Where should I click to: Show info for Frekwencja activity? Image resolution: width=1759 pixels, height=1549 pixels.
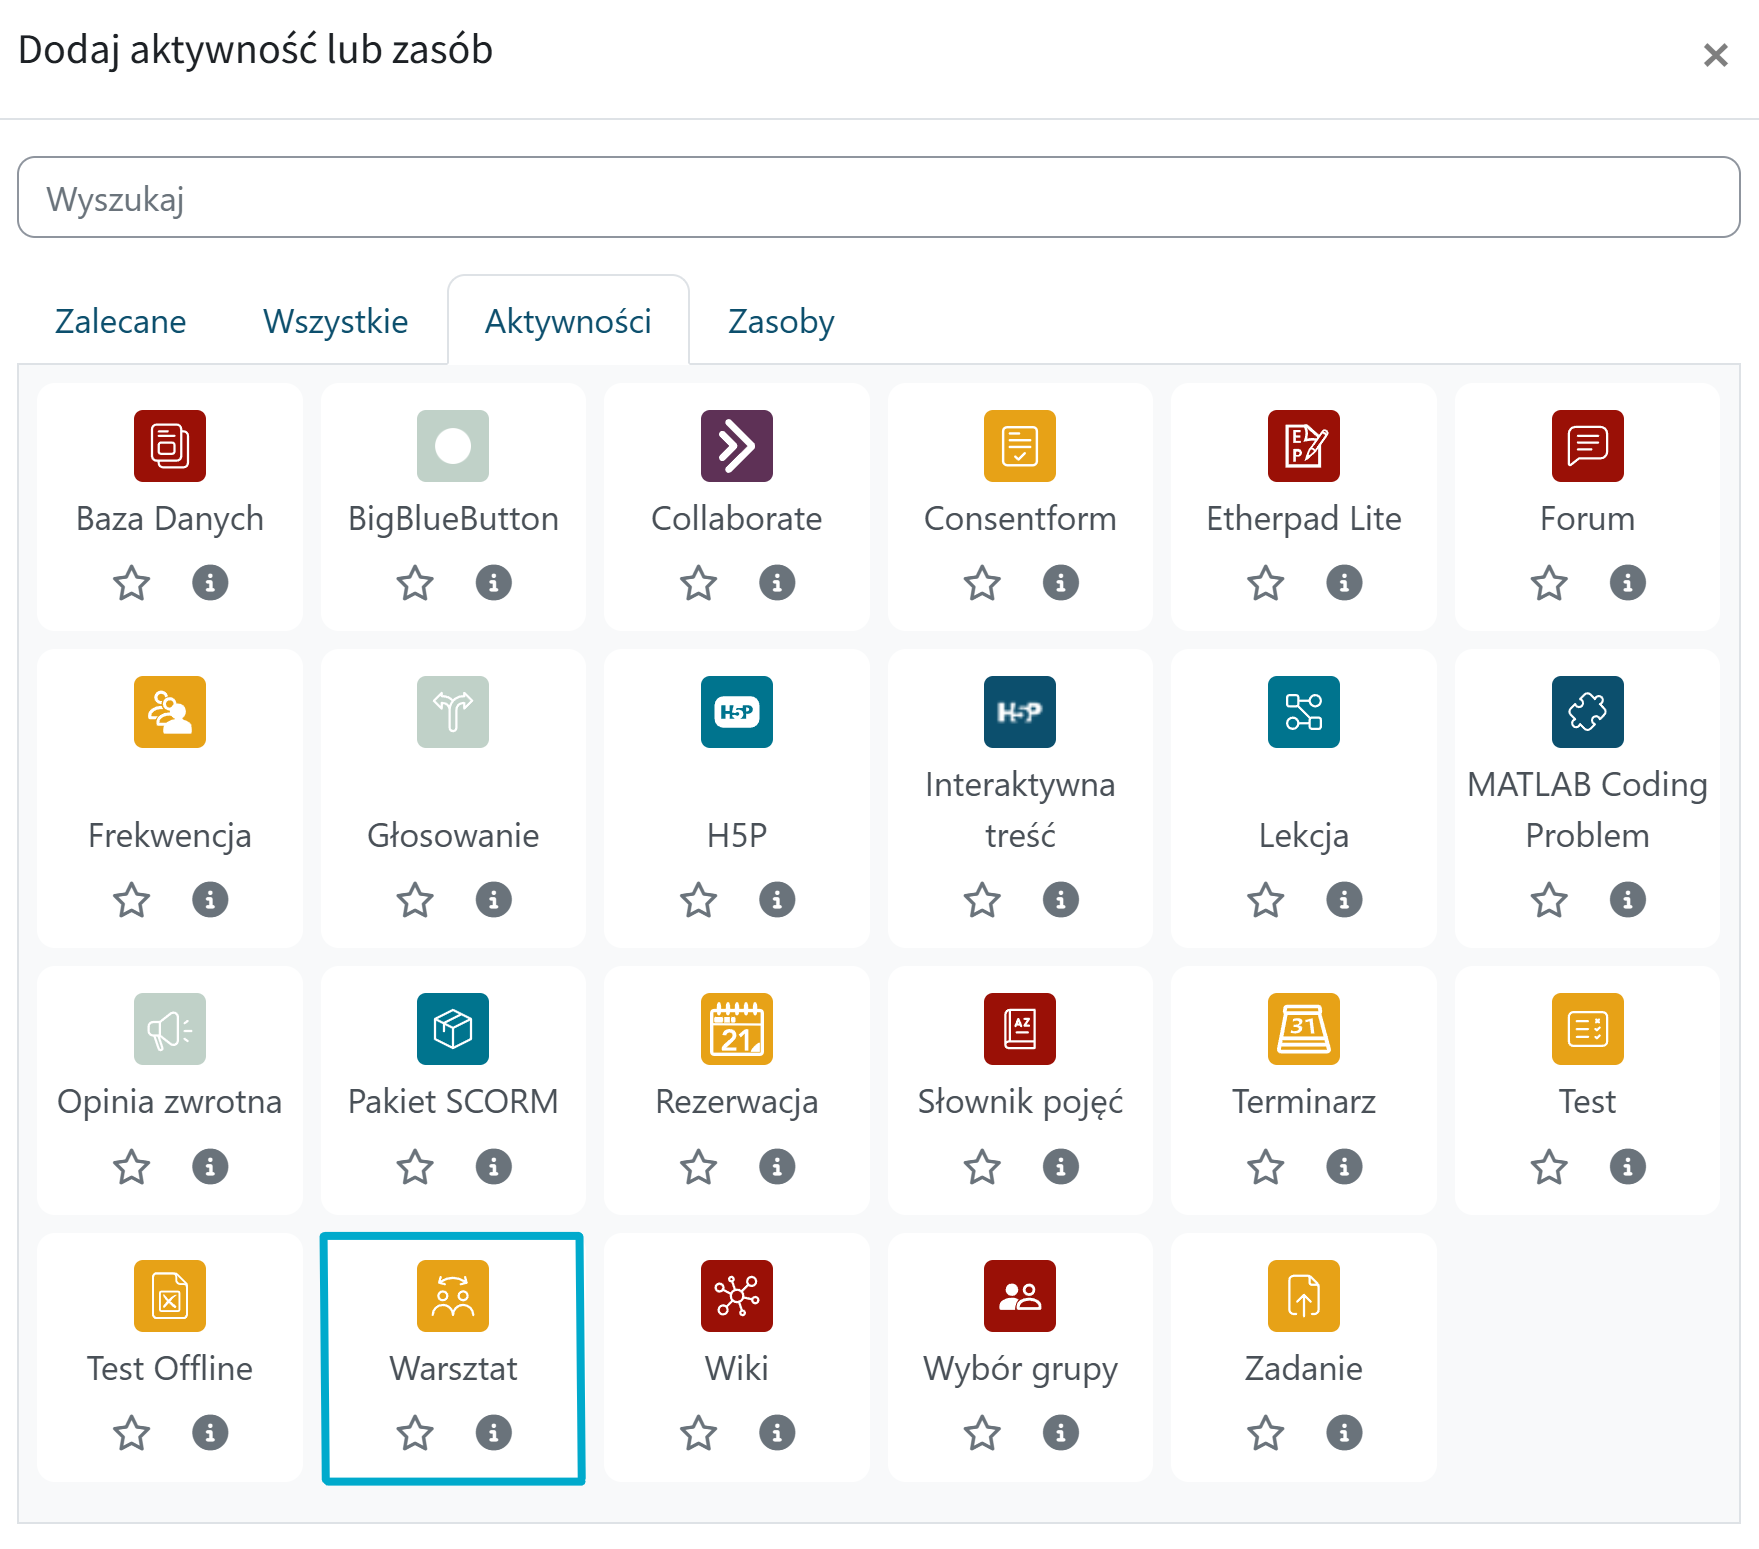click(210, 900)
